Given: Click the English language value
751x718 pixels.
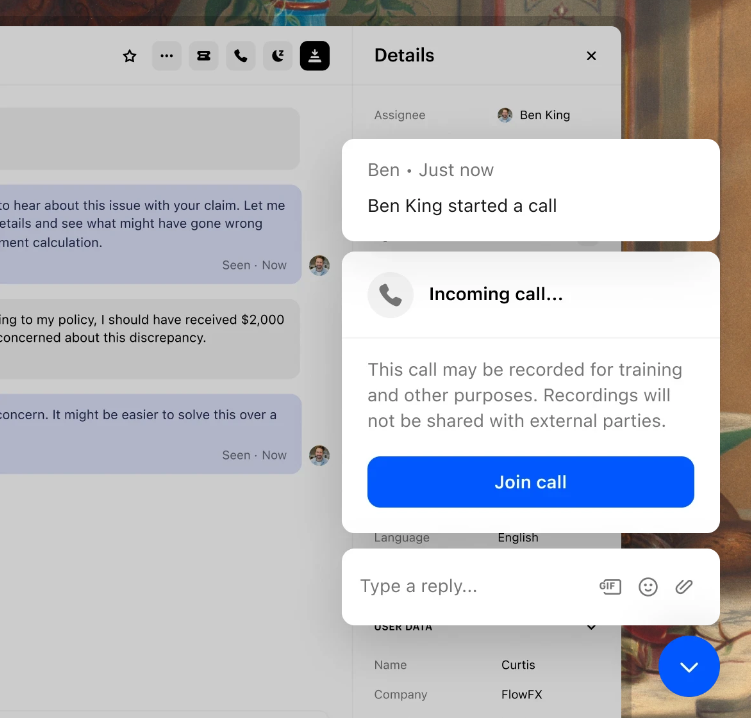Looking at the screenshot, I should (518, 538).
